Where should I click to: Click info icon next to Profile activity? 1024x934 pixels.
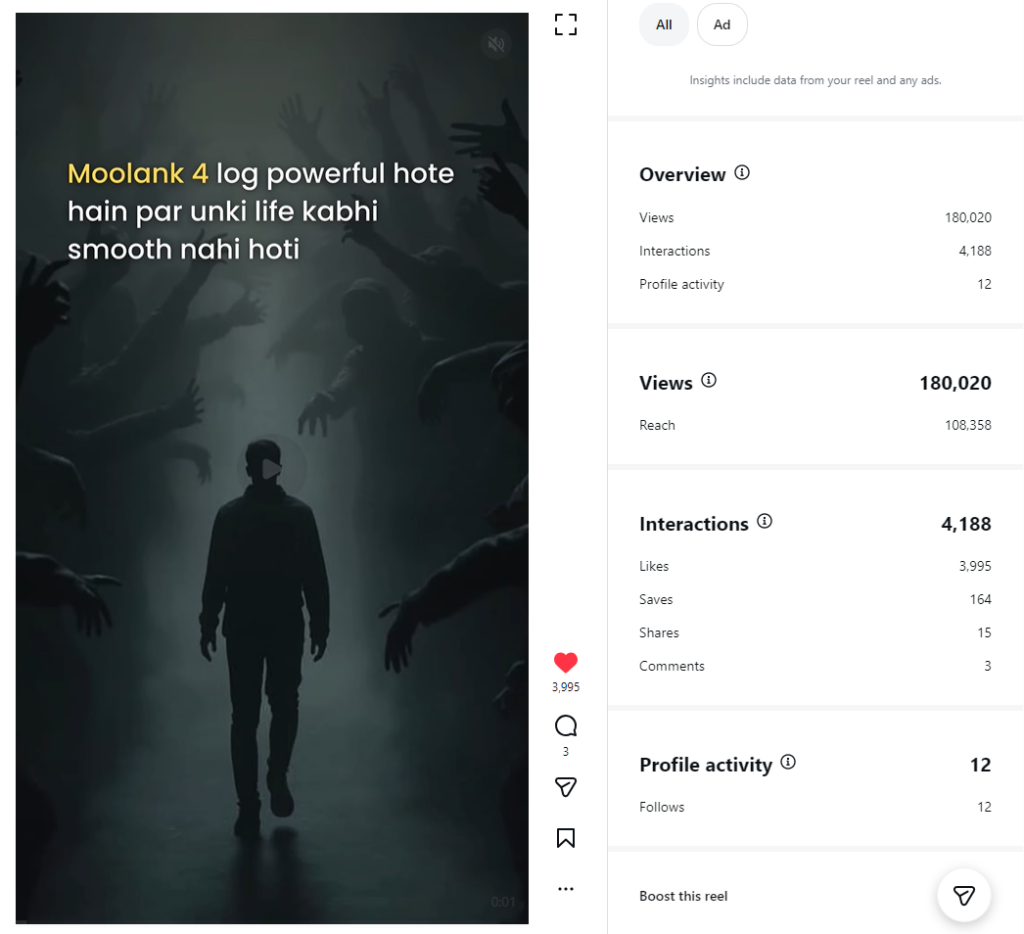(788, 763)
